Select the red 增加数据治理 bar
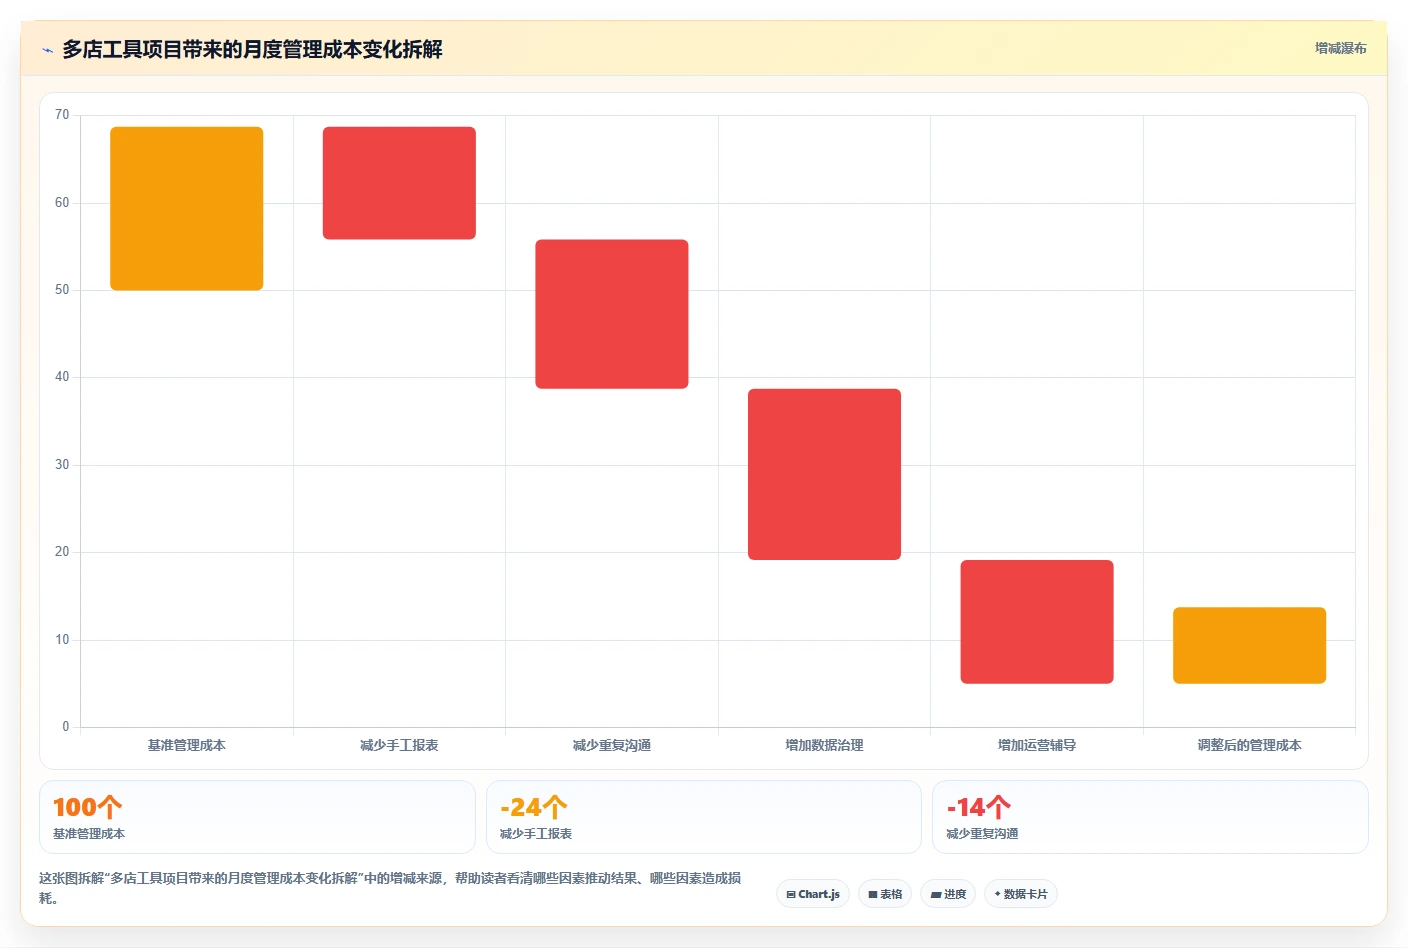 [824, 474]
